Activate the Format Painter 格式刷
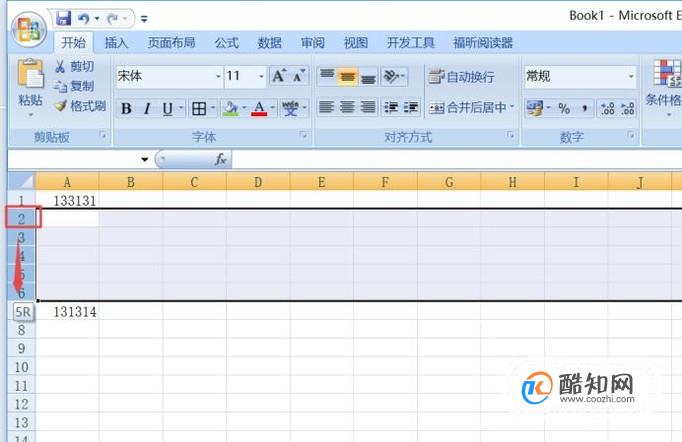Viewport: 682px width, 442px height. tap(80, 106)
